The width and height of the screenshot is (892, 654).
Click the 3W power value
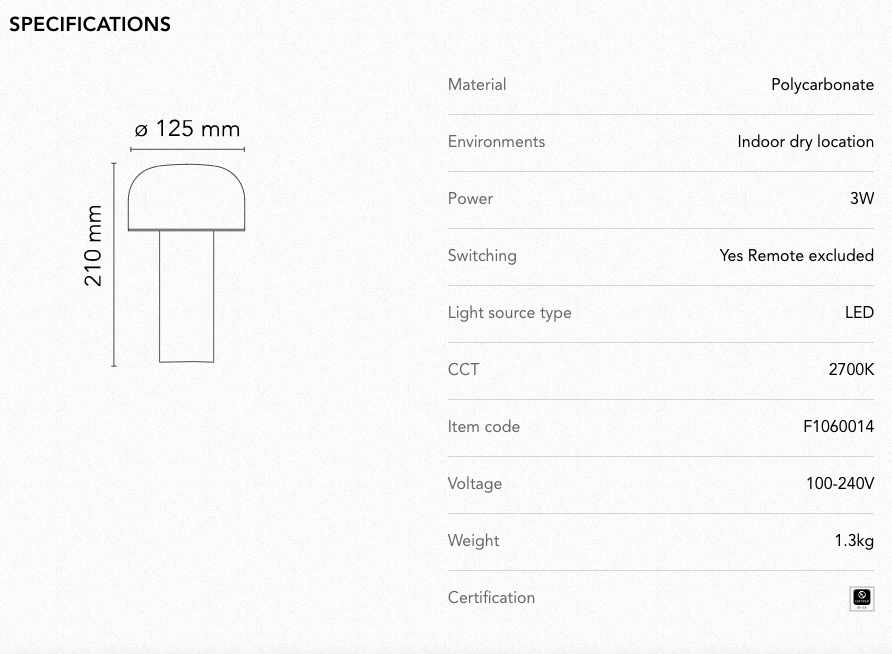click(862, 198)
